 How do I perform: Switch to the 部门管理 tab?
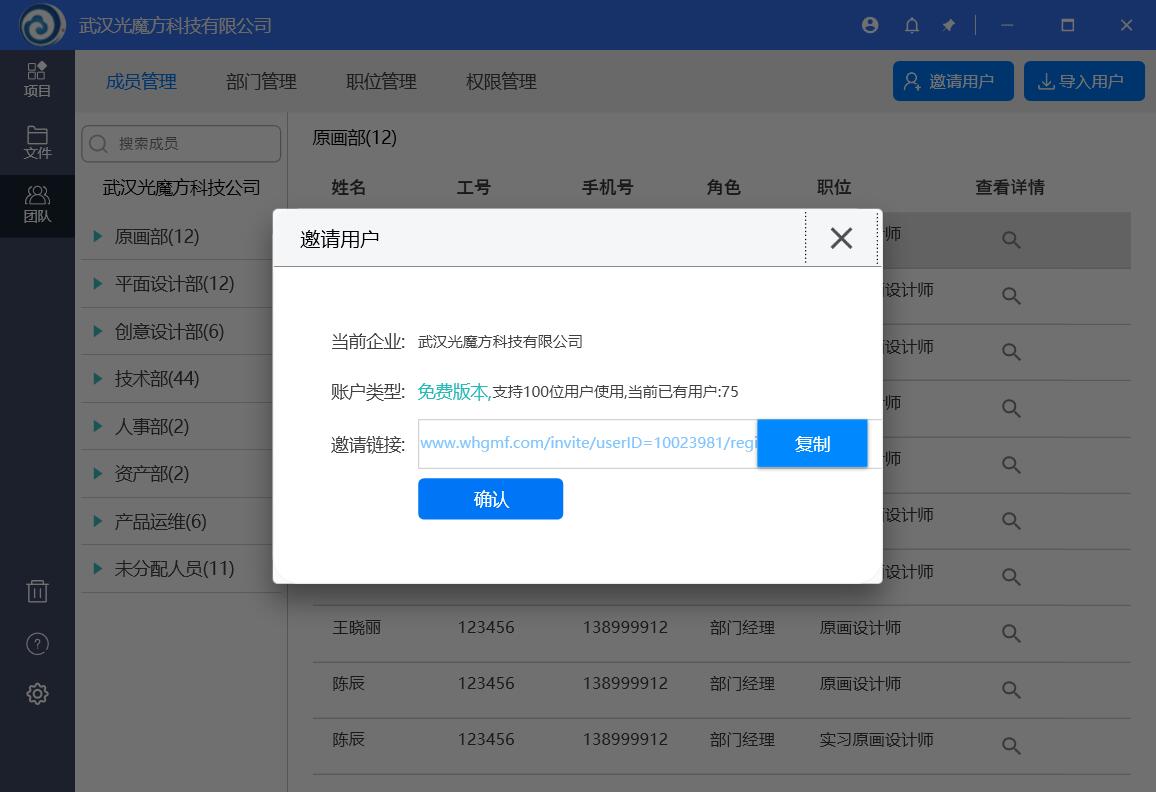point(261,81)
